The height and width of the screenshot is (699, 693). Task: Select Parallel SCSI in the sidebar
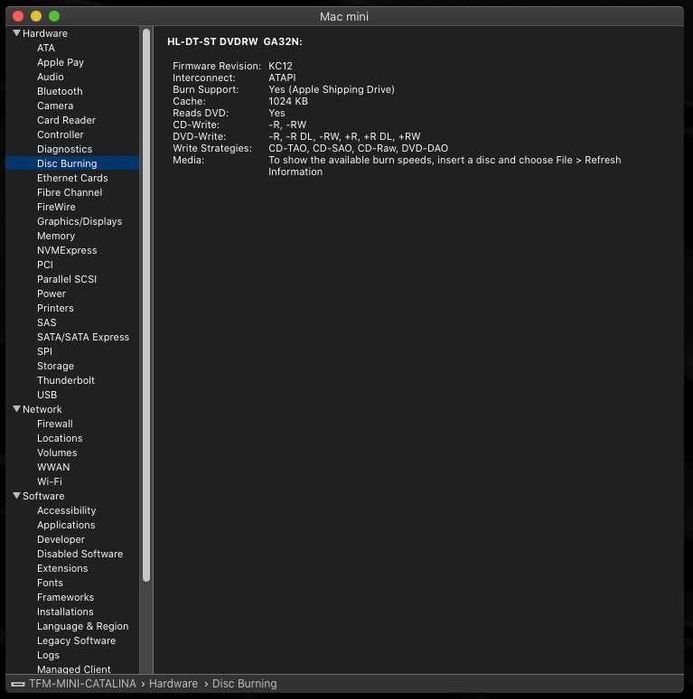pos(67,279)
